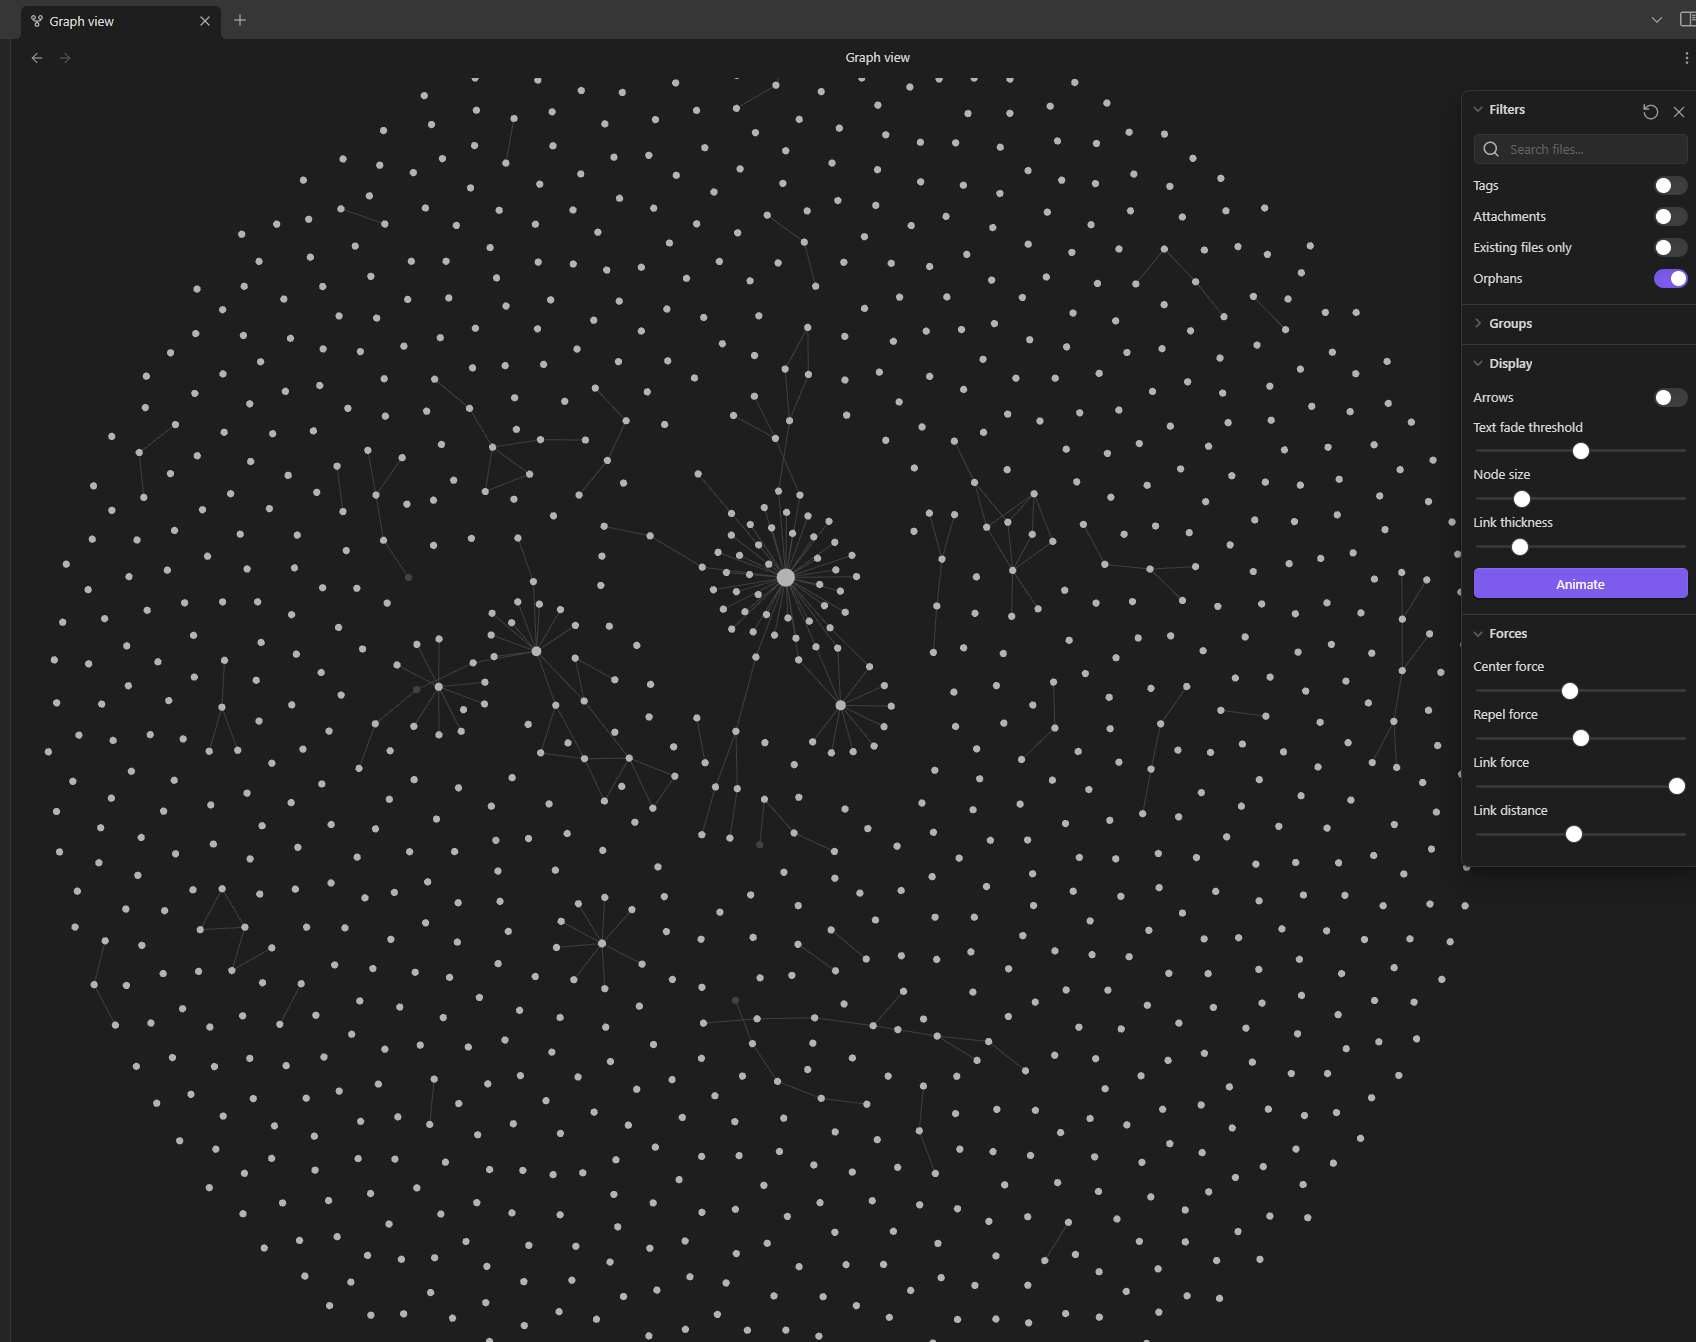Image resolution: width=1696 pixels, height=1342 pixels.
Task: Adjust the Node size slider
Action: click(x=1522, y=498)
